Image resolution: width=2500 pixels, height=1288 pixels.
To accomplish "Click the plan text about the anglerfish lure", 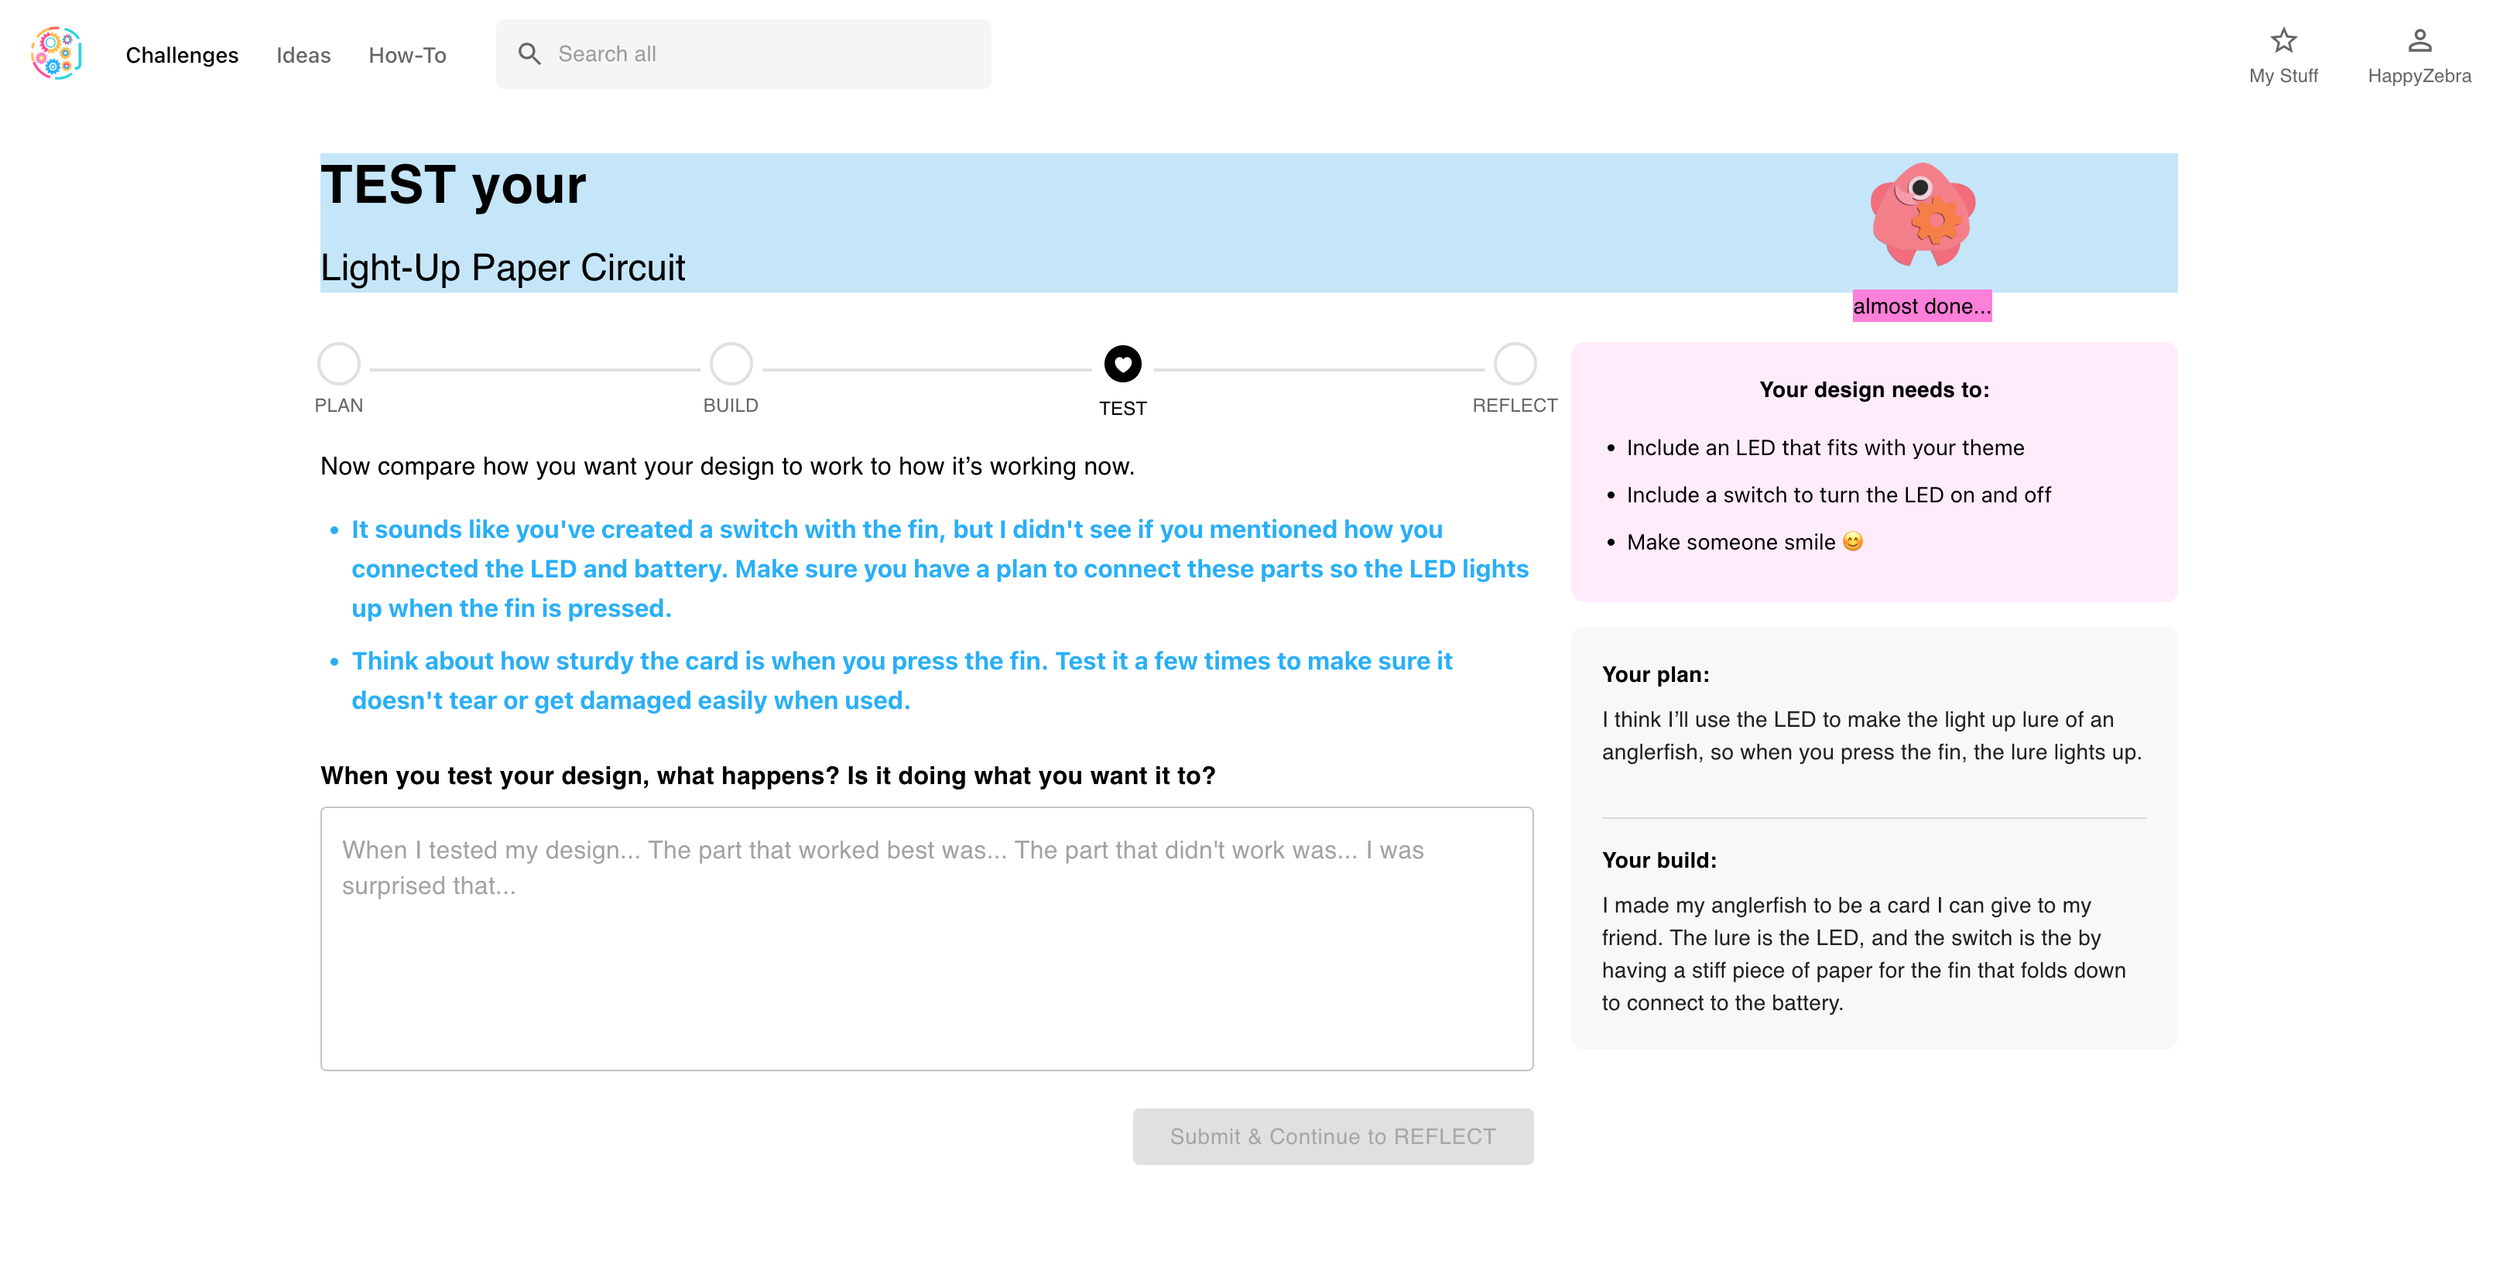I will tap(1872, 736).
